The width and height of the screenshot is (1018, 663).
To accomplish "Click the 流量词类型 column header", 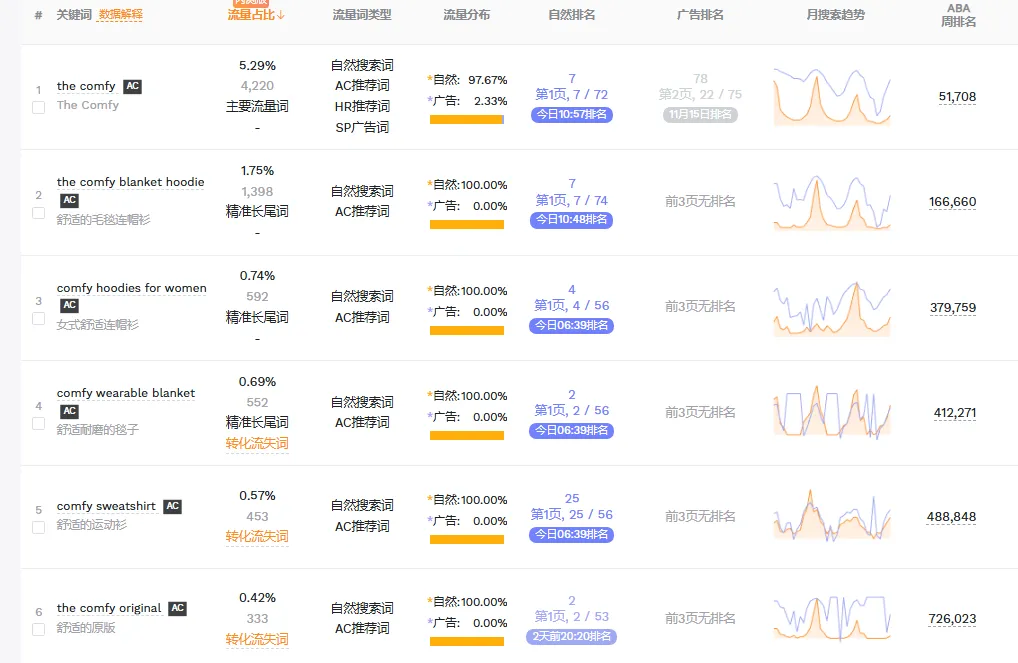I will click(x=362, y=14).
